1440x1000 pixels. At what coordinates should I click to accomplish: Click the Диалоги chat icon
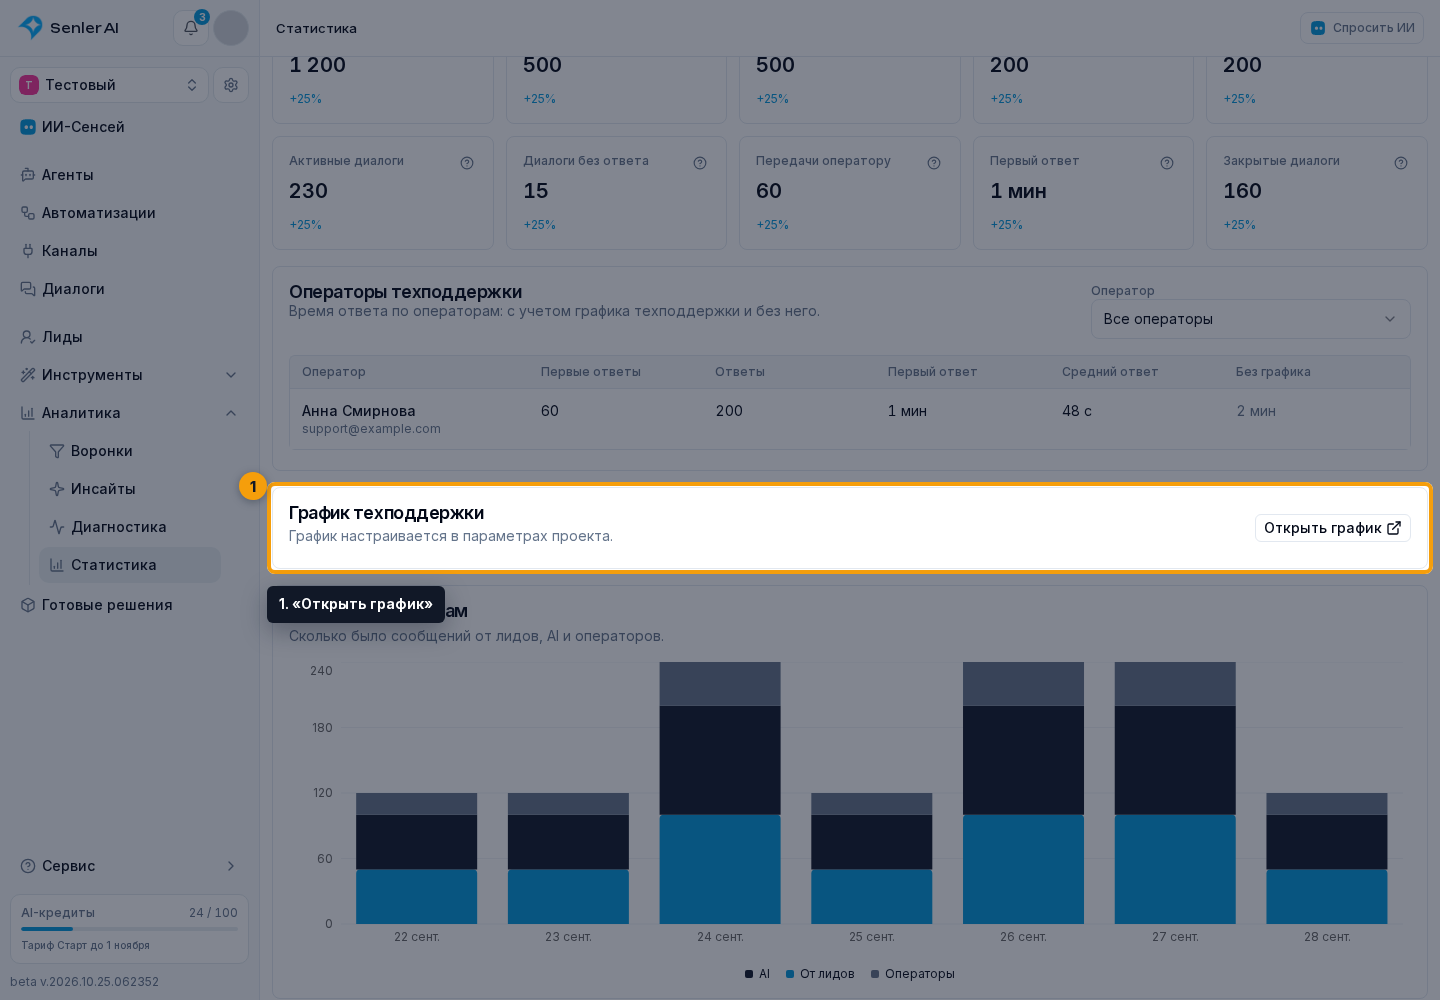28,289
